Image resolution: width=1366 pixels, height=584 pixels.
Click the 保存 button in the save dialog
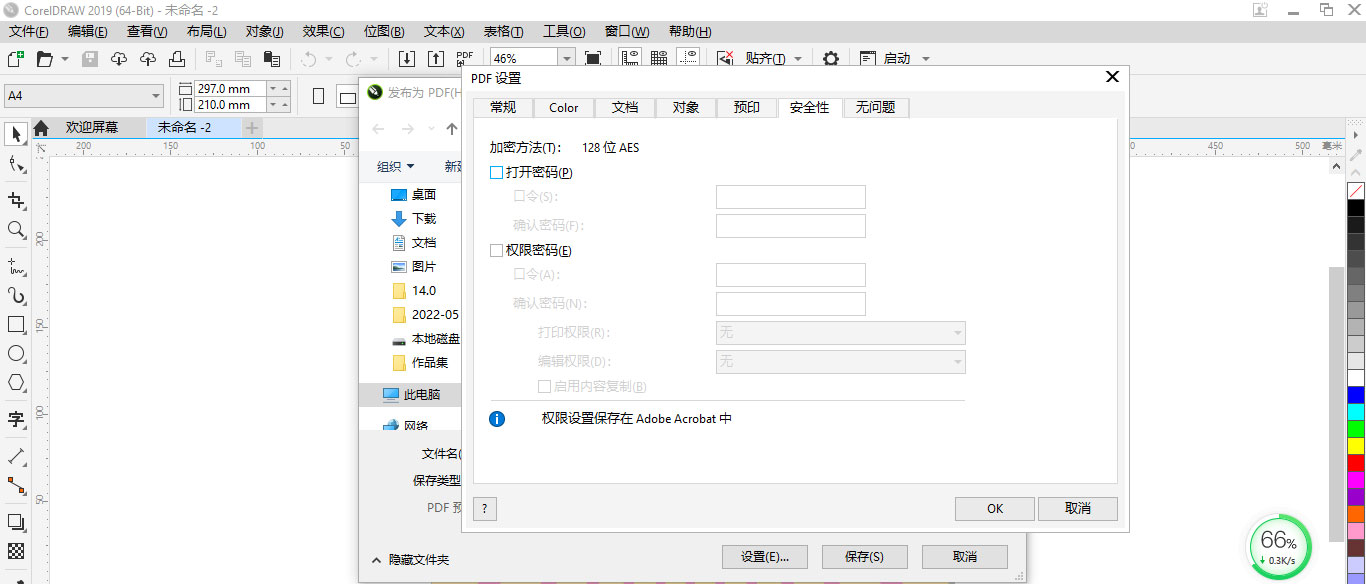click(x=863, y=556)
